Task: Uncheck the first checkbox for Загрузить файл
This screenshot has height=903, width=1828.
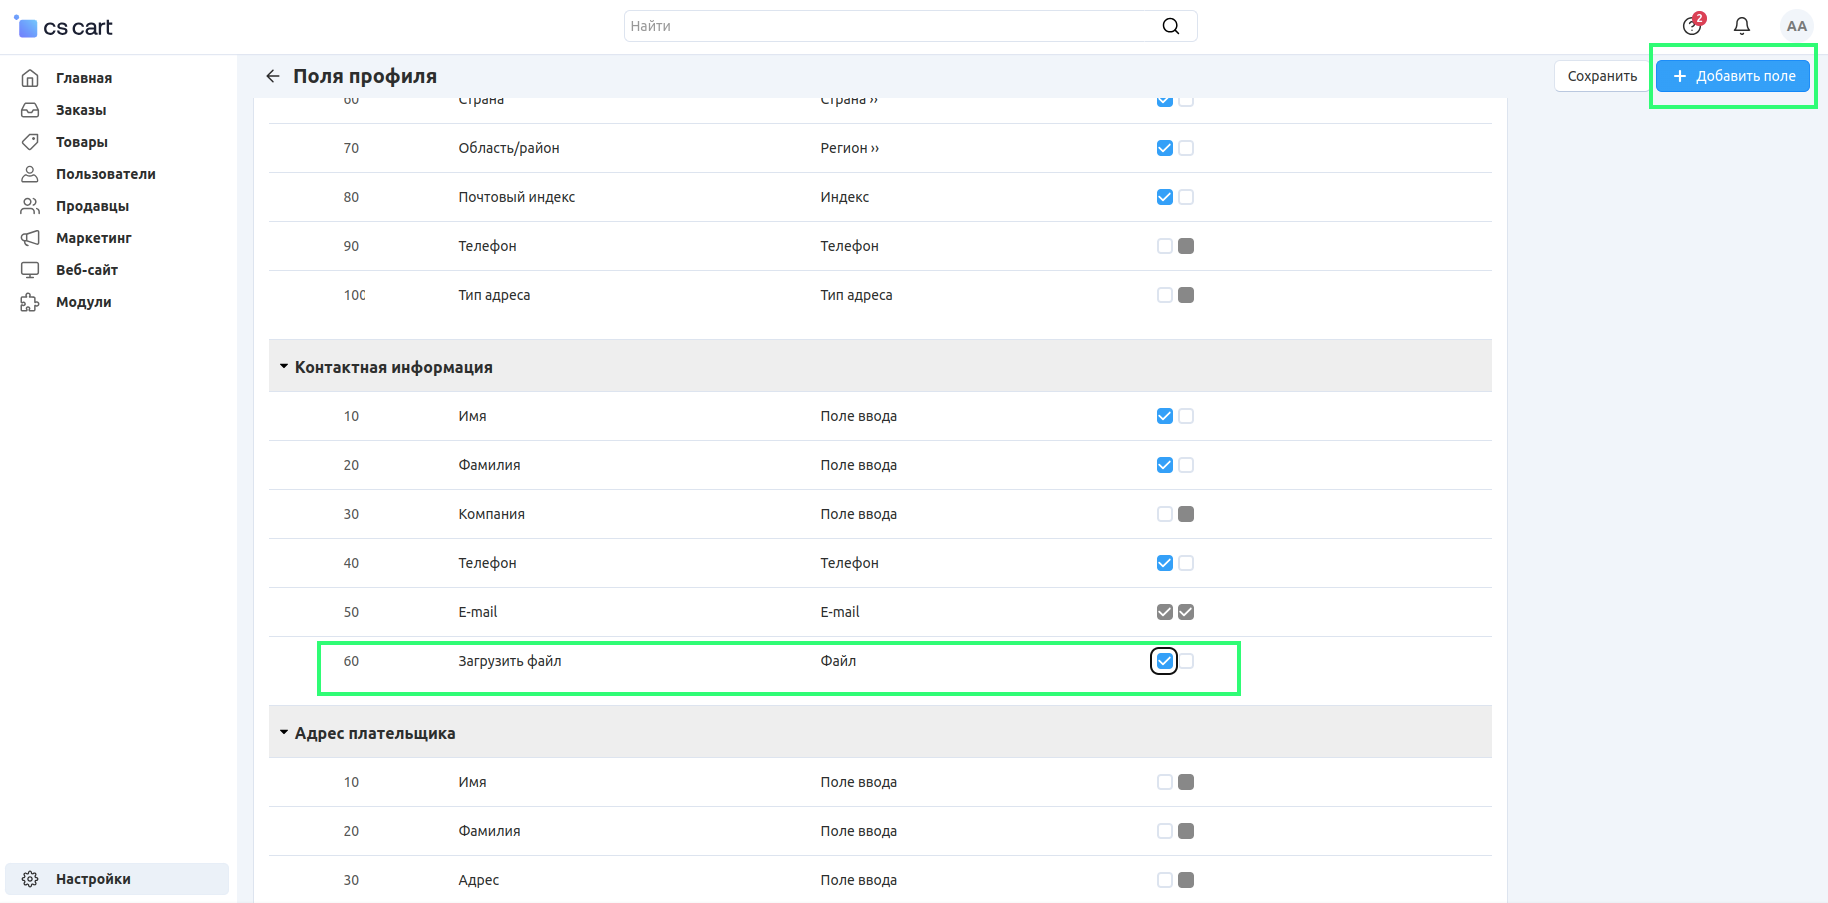Action: pyautogui.click(x=1164, y=661)
